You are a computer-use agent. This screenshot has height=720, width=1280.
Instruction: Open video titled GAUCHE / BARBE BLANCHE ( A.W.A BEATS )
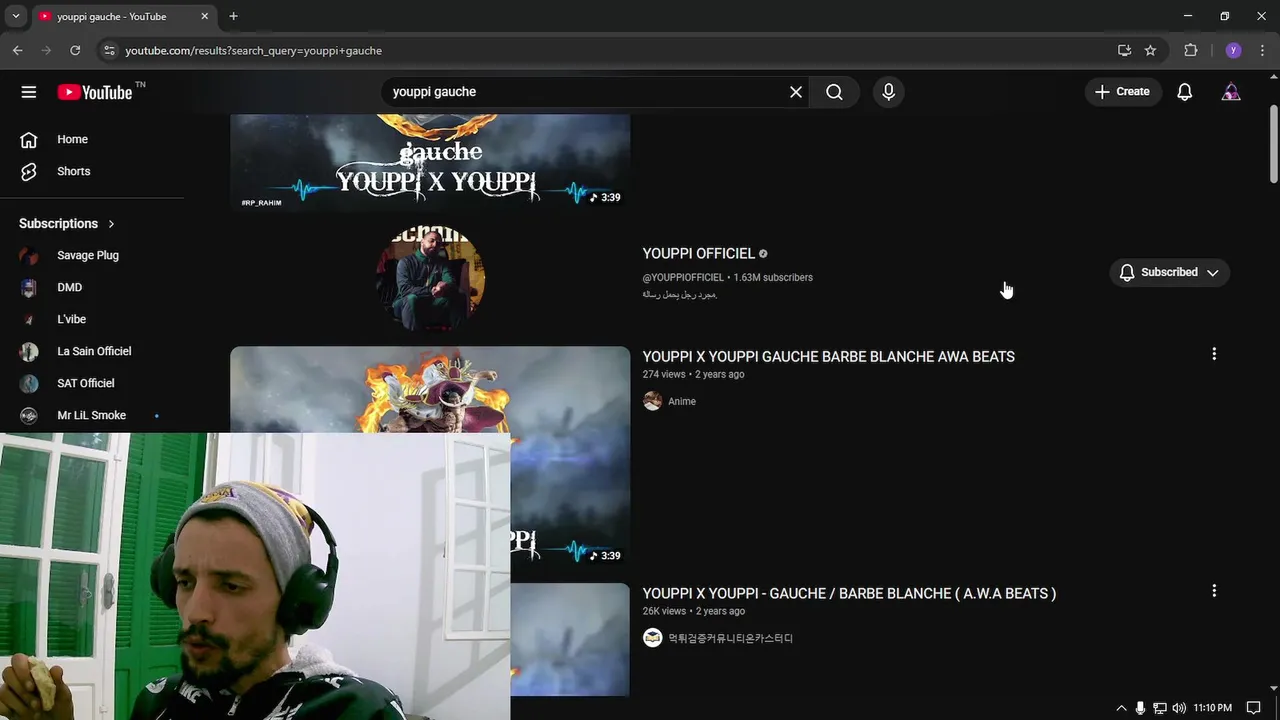click(x=849, y=593)
